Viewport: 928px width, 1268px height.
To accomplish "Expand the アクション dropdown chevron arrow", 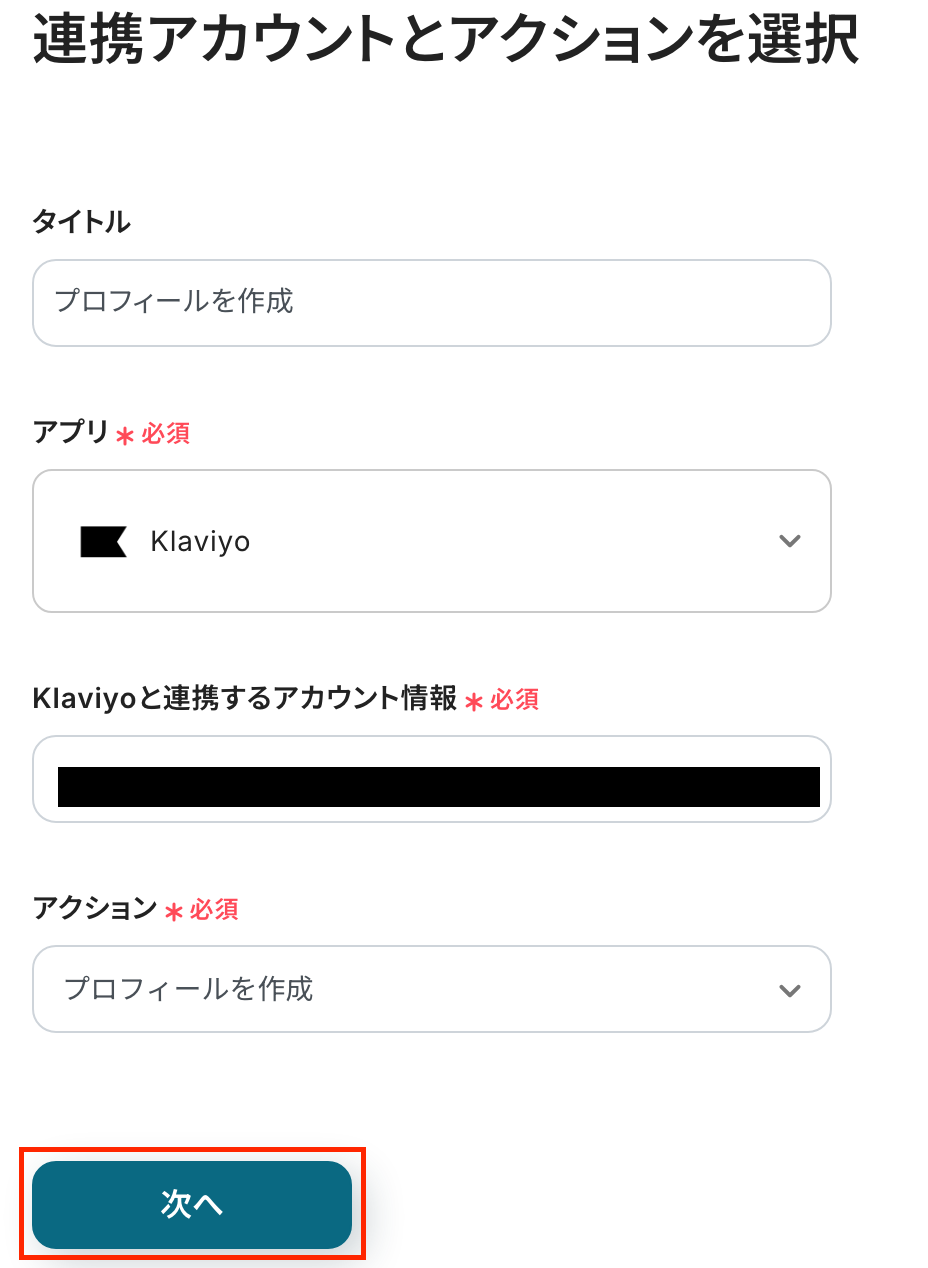I will tap(790, 990).
